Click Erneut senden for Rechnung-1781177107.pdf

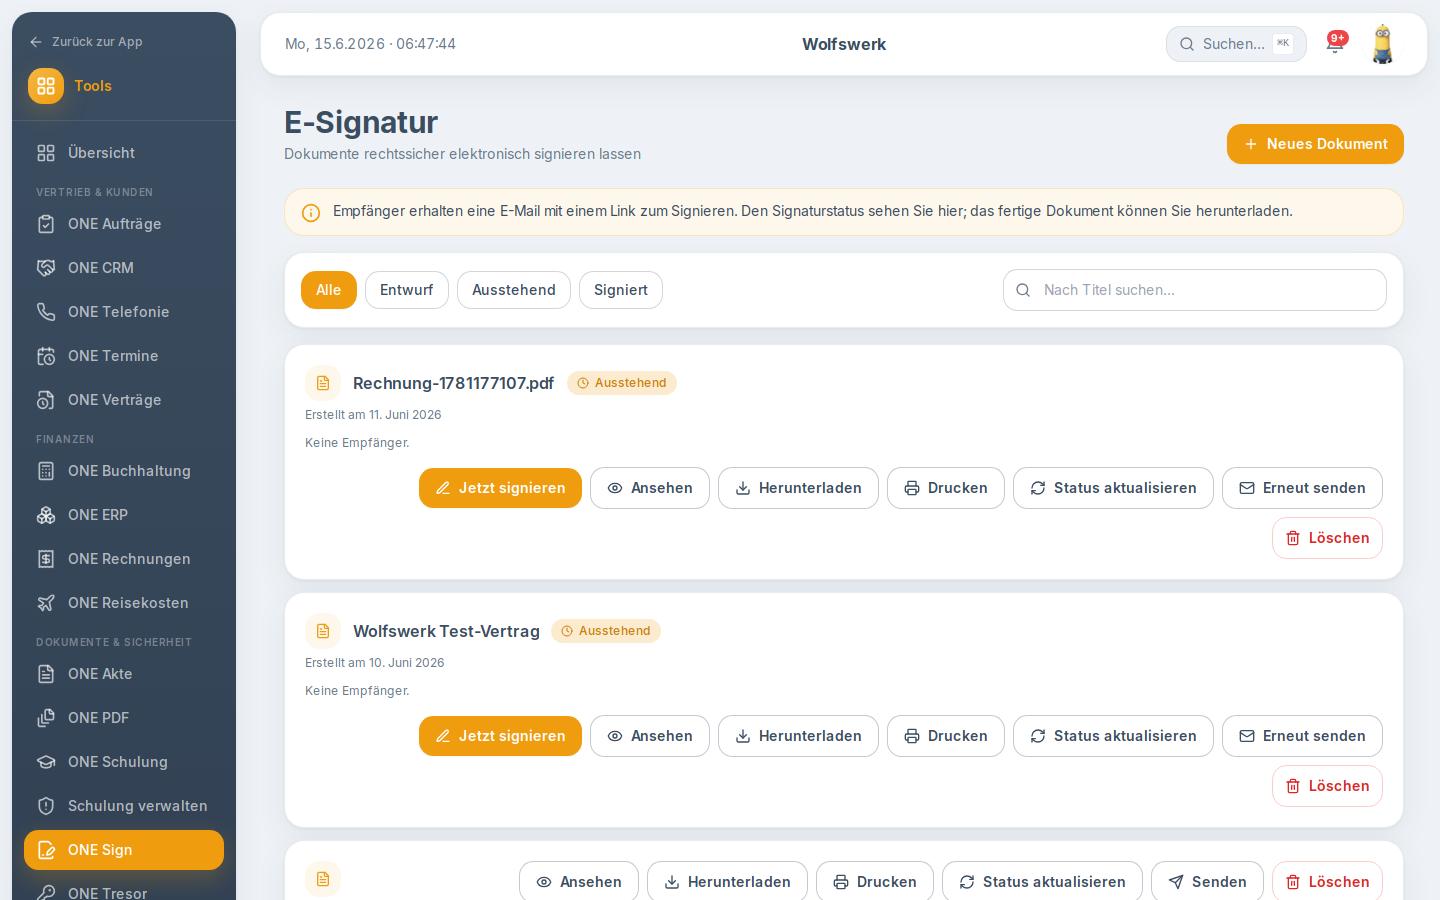click(x=1302, y=488)
